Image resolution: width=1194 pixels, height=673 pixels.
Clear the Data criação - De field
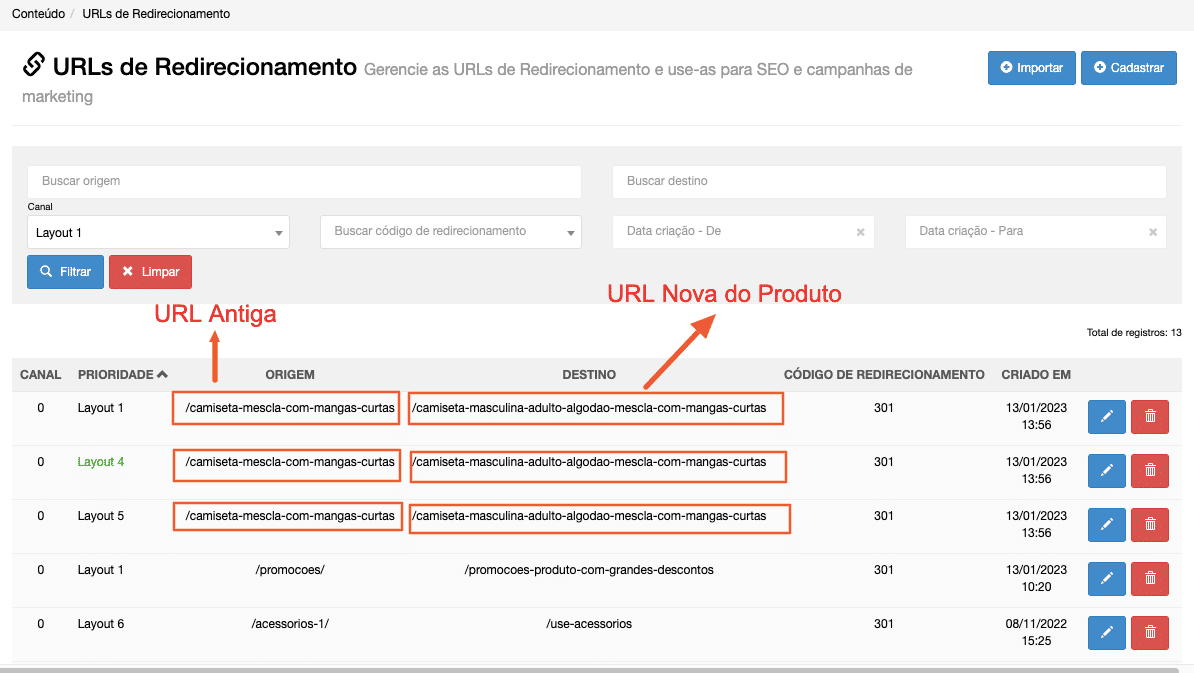[x=860, y=232]
